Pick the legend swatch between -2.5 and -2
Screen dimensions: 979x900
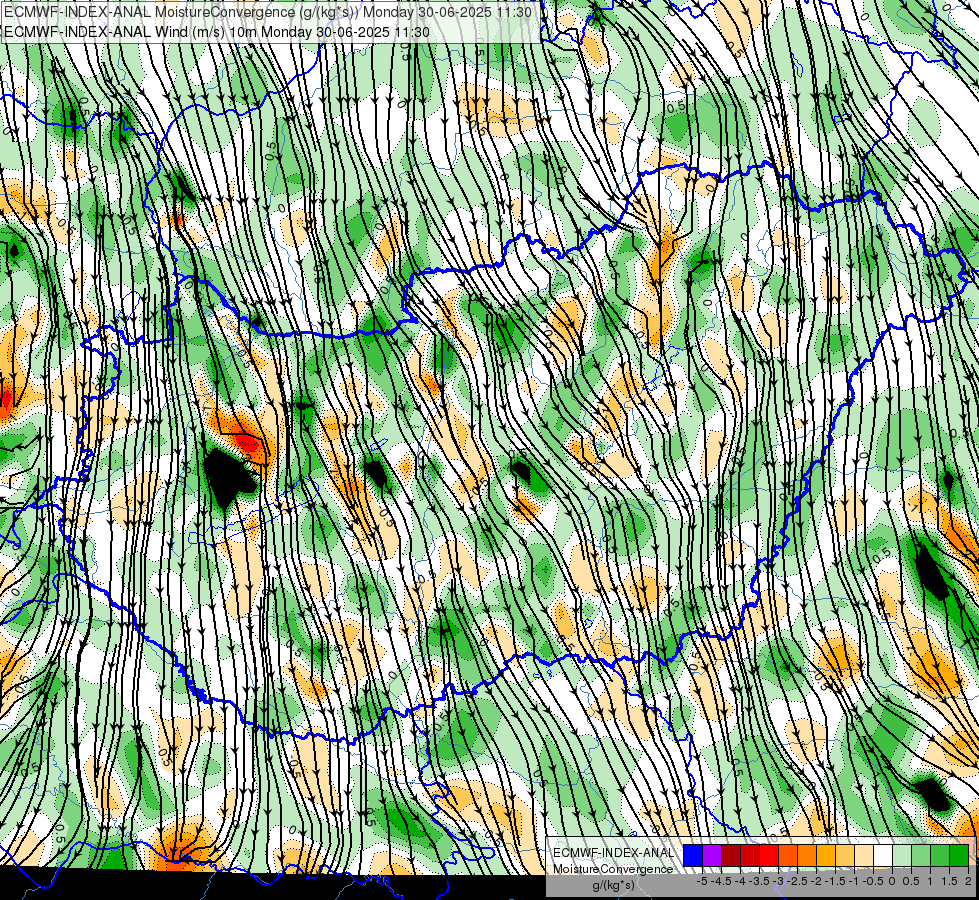pos(788,855)
